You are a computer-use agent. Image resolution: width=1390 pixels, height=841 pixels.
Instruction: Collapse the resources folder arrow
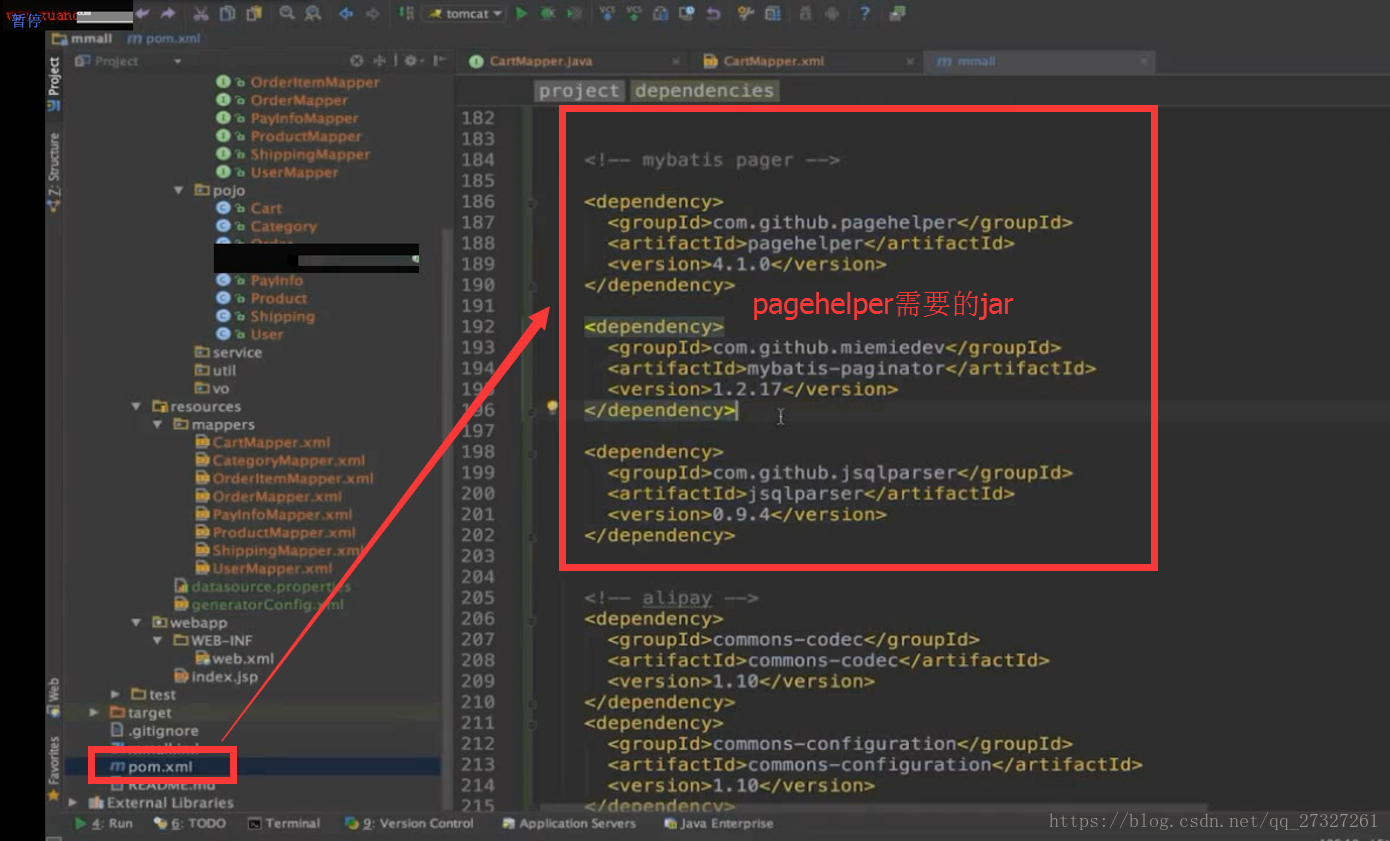coord(137,406)
